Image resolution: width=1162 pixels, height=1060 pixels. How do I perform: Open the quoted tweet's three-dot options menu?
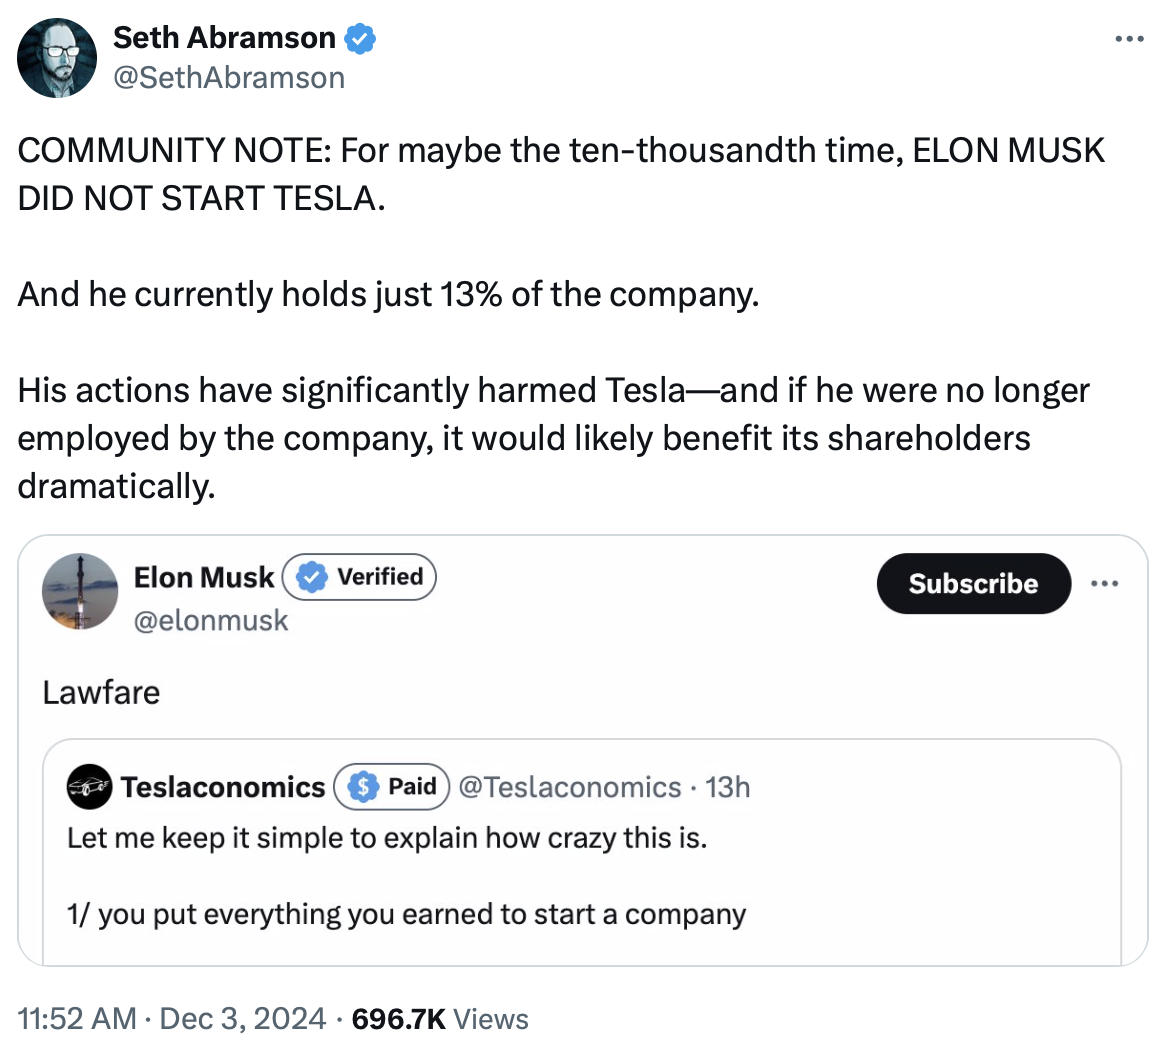pos(1106,584)
